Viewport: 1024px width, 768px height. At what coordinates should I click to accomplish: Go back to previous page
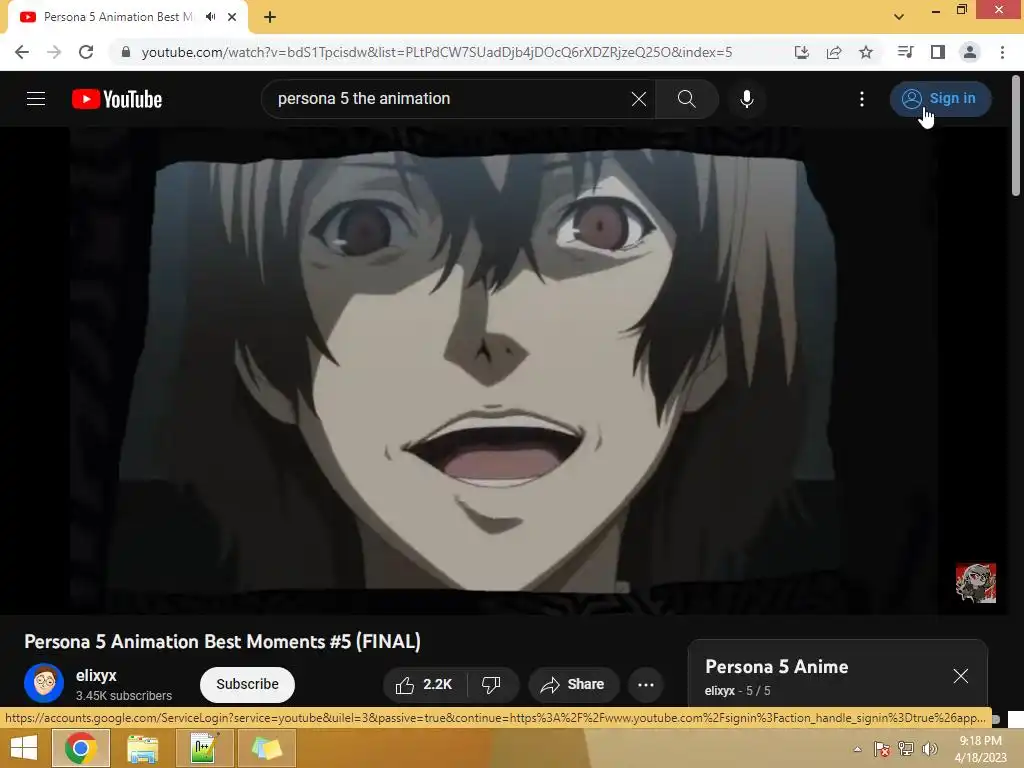(22, 52)
